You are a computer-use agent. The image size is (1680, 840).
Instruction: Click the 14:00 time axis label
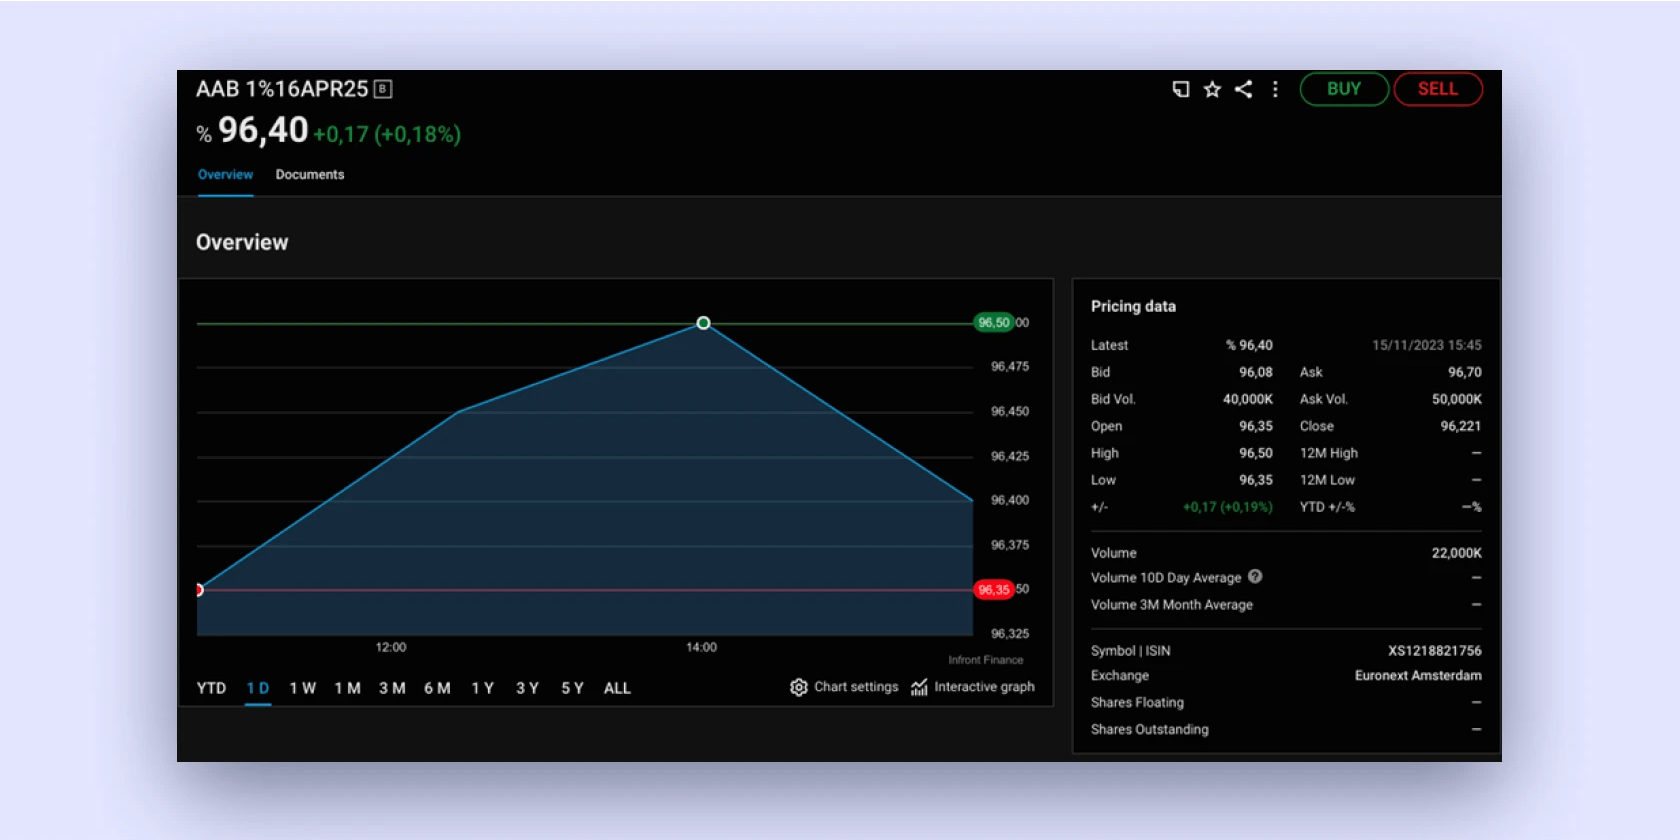tap(701, 647)
